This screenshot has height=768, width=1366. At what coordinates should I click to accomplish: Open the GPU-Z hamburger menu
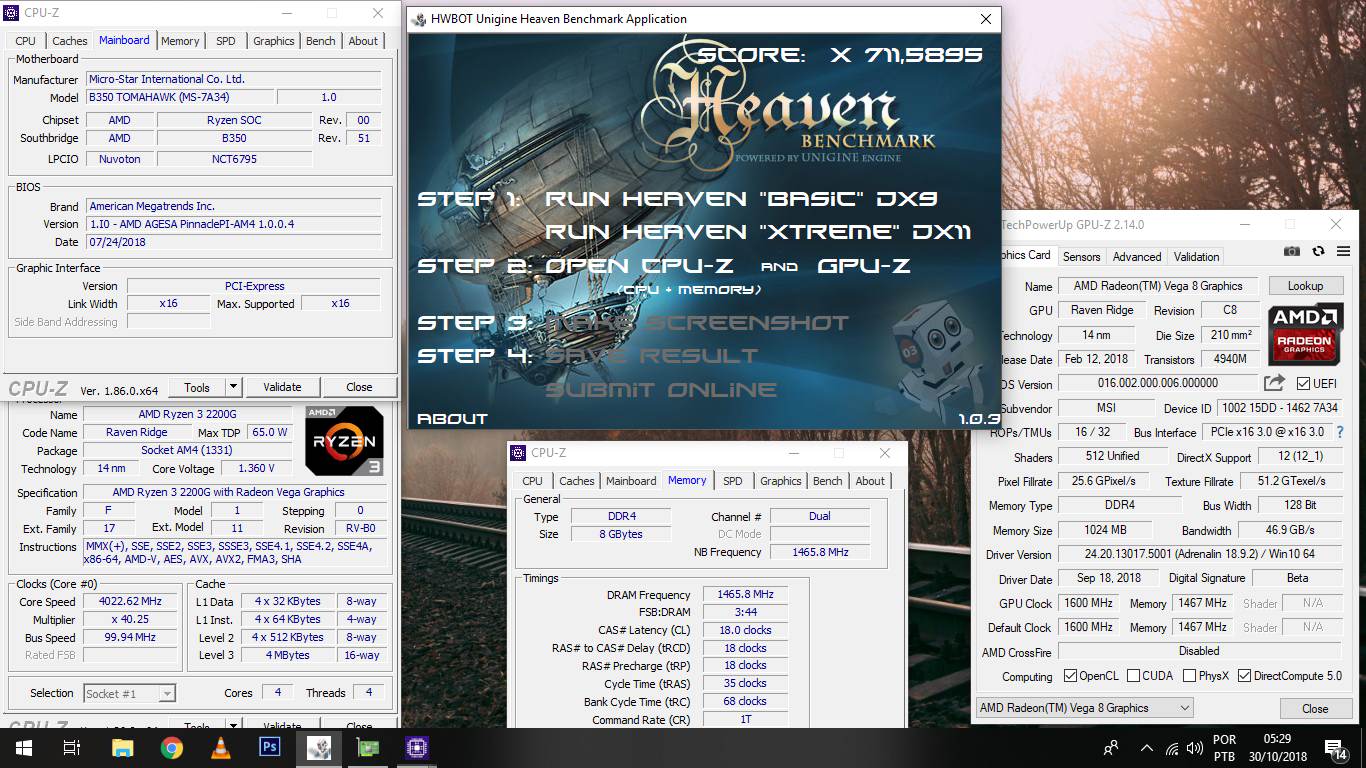click(x=1343, y=251)
